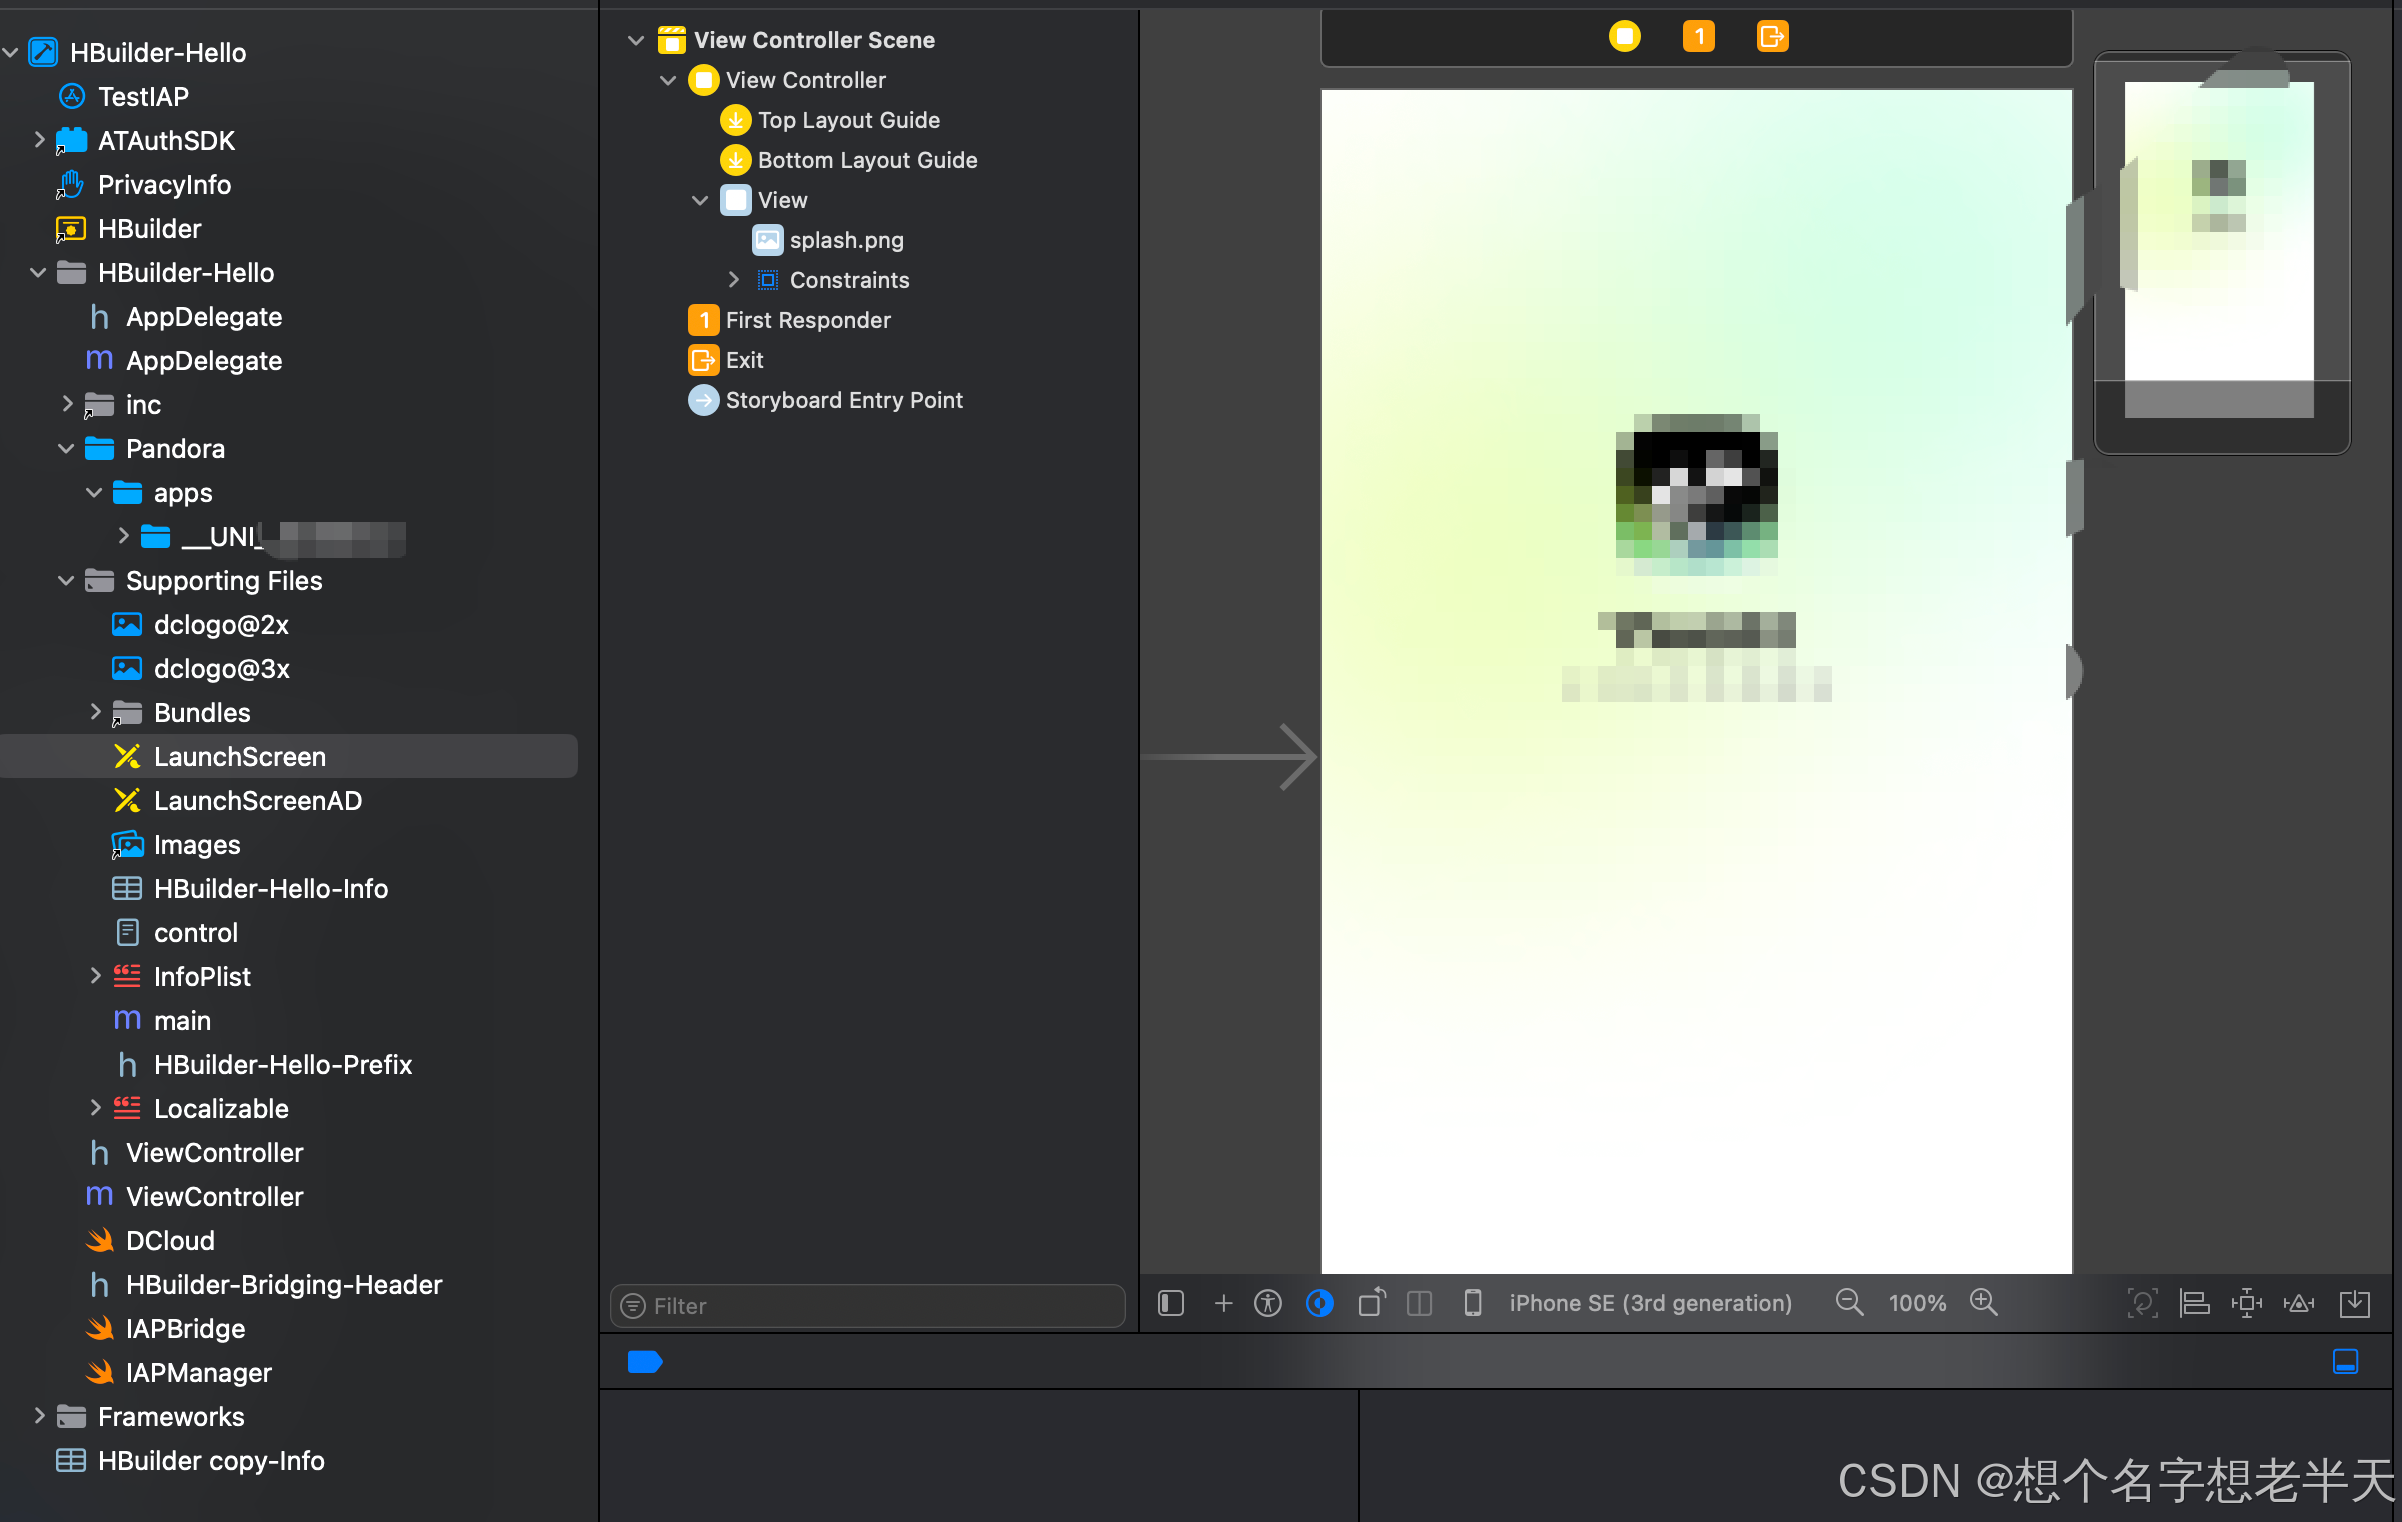Select splash.png in the outline
This screenshot has width=2402, height=1522.
tap(845, 240)
